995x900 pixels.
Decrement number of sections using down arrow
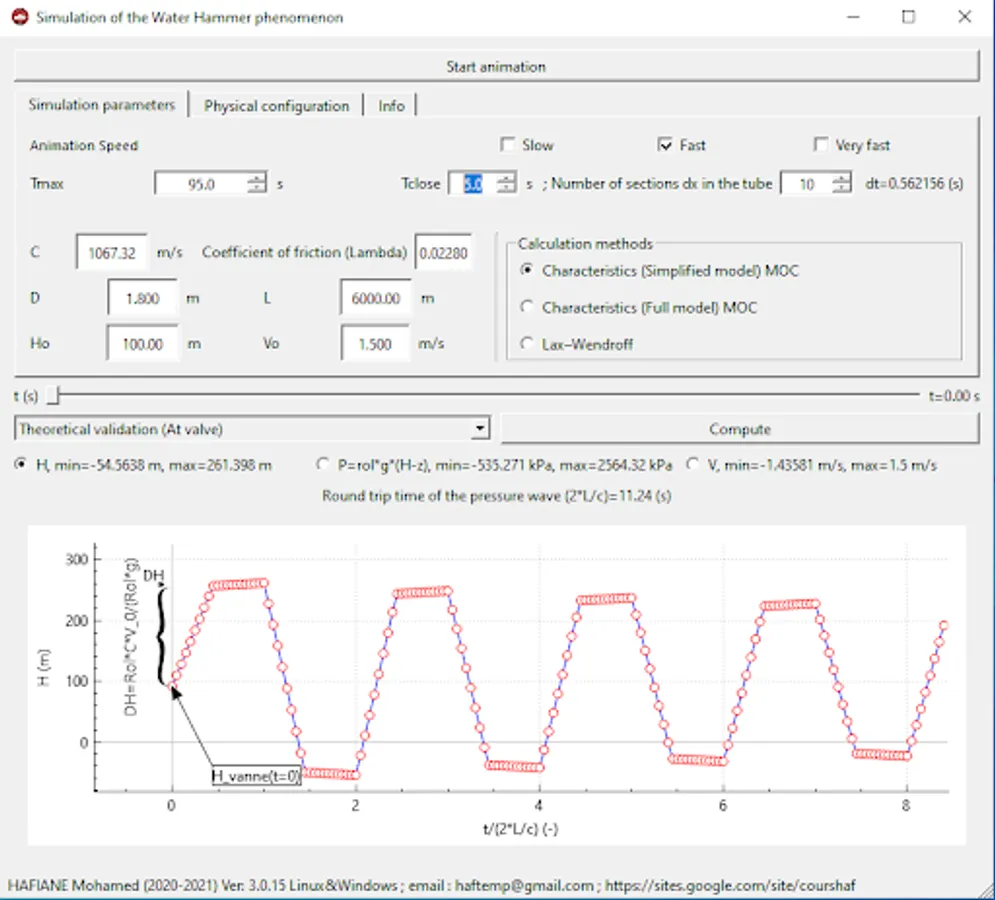(x=841, y=190)
